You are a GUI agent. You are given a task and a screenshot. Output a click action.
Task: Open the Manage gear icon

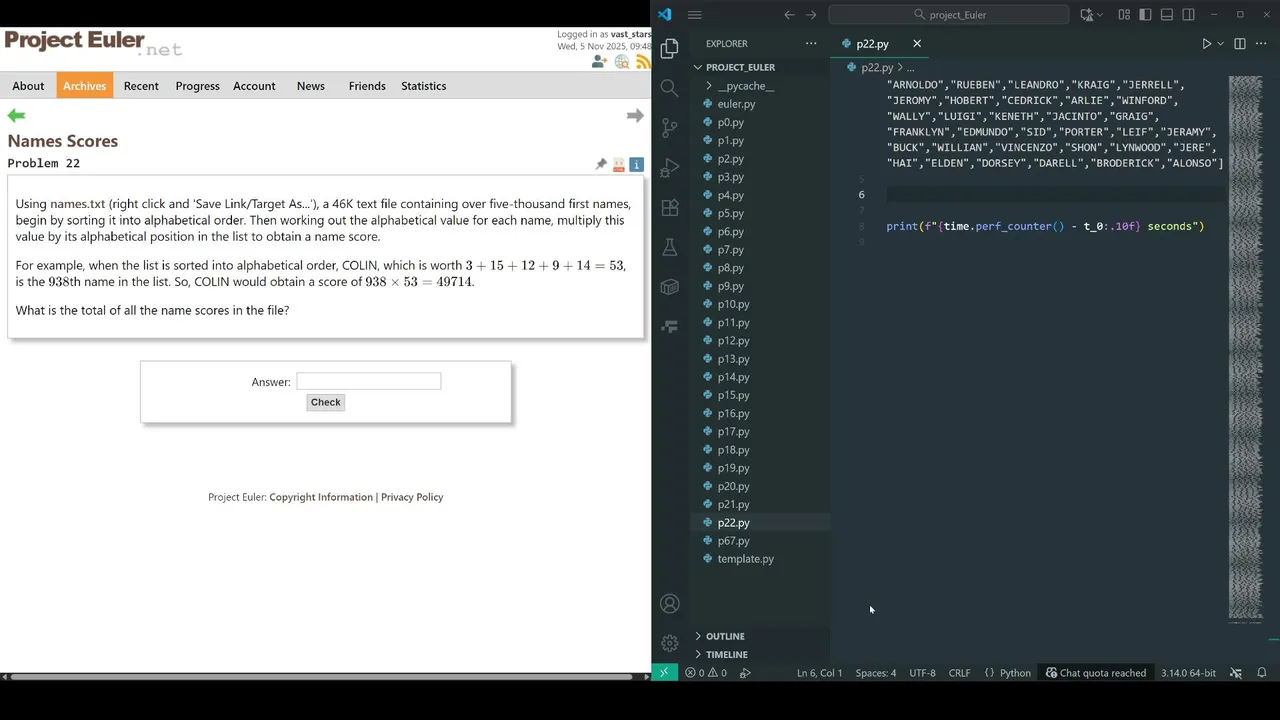pos(670,643)
